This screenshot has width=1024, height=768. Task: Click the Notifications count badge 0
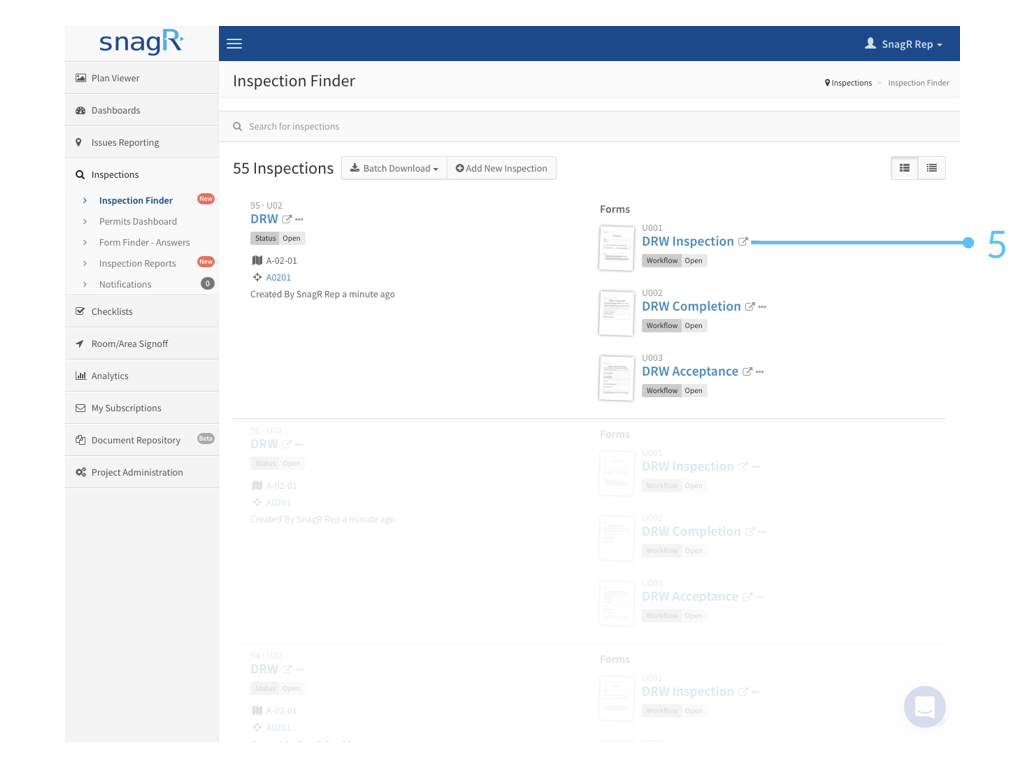[x=208, y=283]
